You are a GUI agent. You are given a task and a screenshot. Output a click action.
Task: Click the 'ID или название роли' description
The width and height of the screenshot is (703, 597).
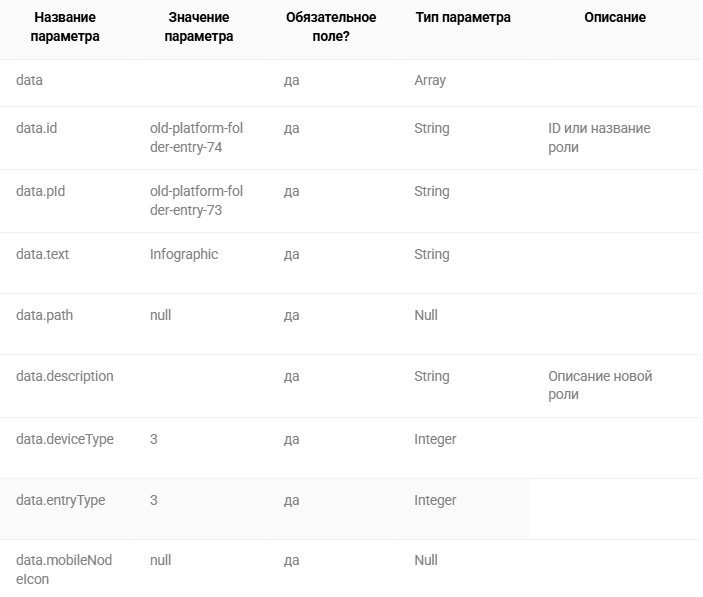point(599,138)
